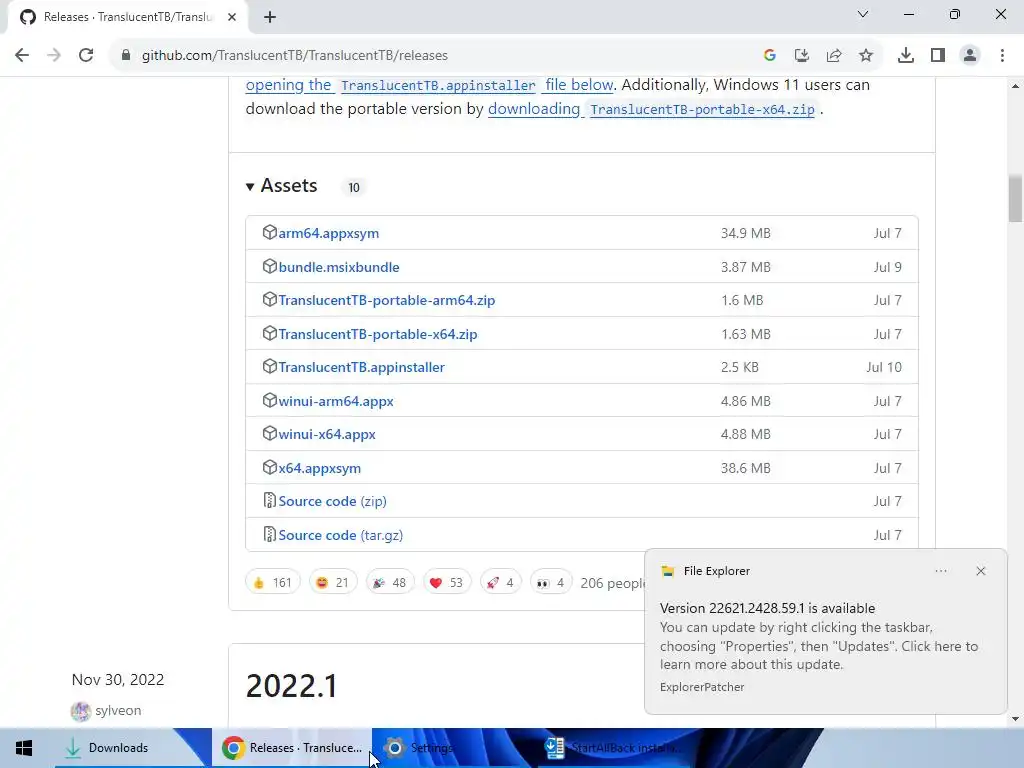This screenshot has height=768, width=1024.
Task: Open the 2022.1 release heading
Action: pos(291,686)
